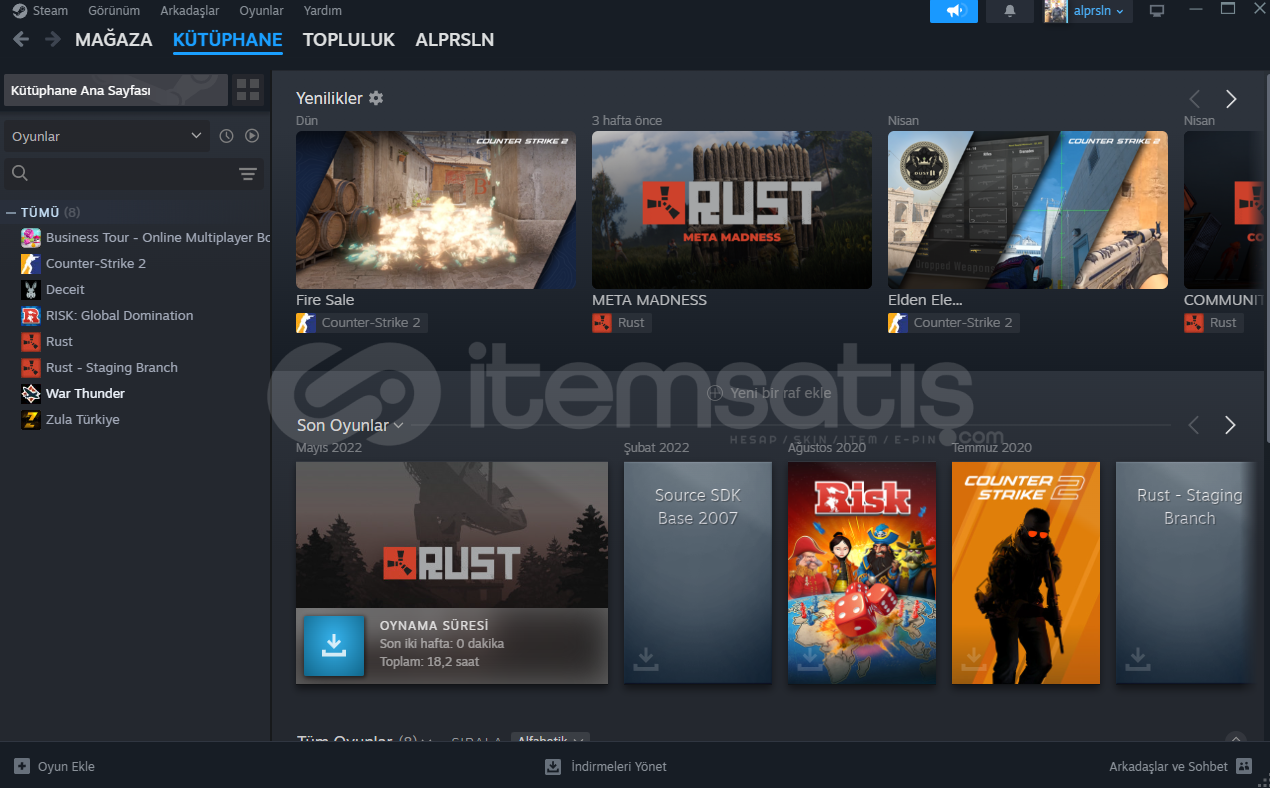Image resolution: width=1270 pixels, height=788 pixels.
Task: Toggle grid collections view icon
Action: pyautogui.click(x=248, y=91)
